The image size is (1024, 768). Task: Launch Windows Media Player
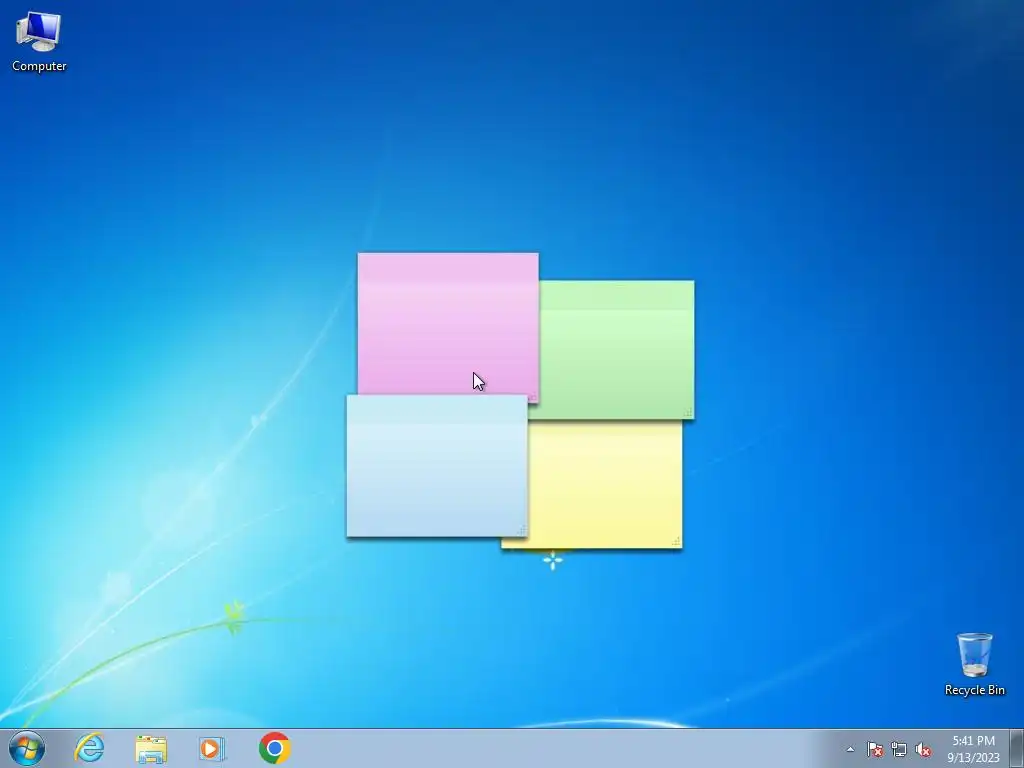(212, 748)
